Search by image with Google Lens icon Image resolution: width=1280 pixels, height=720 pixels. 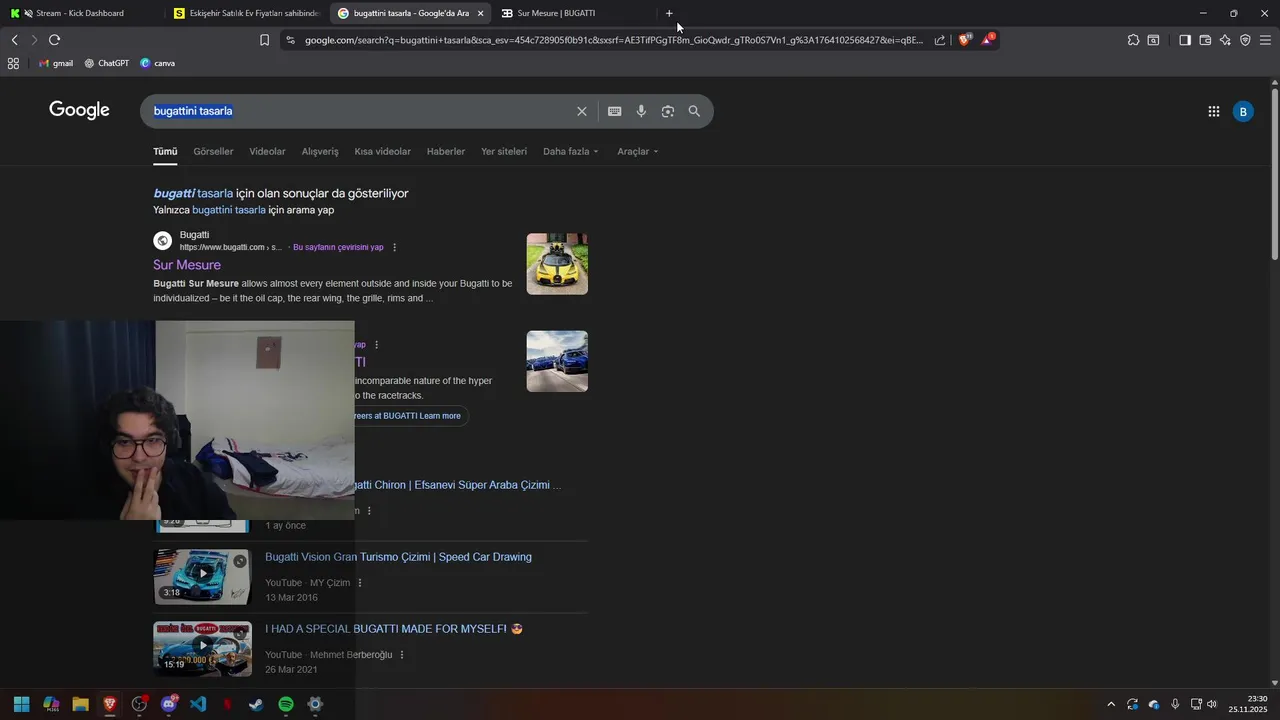668,111
